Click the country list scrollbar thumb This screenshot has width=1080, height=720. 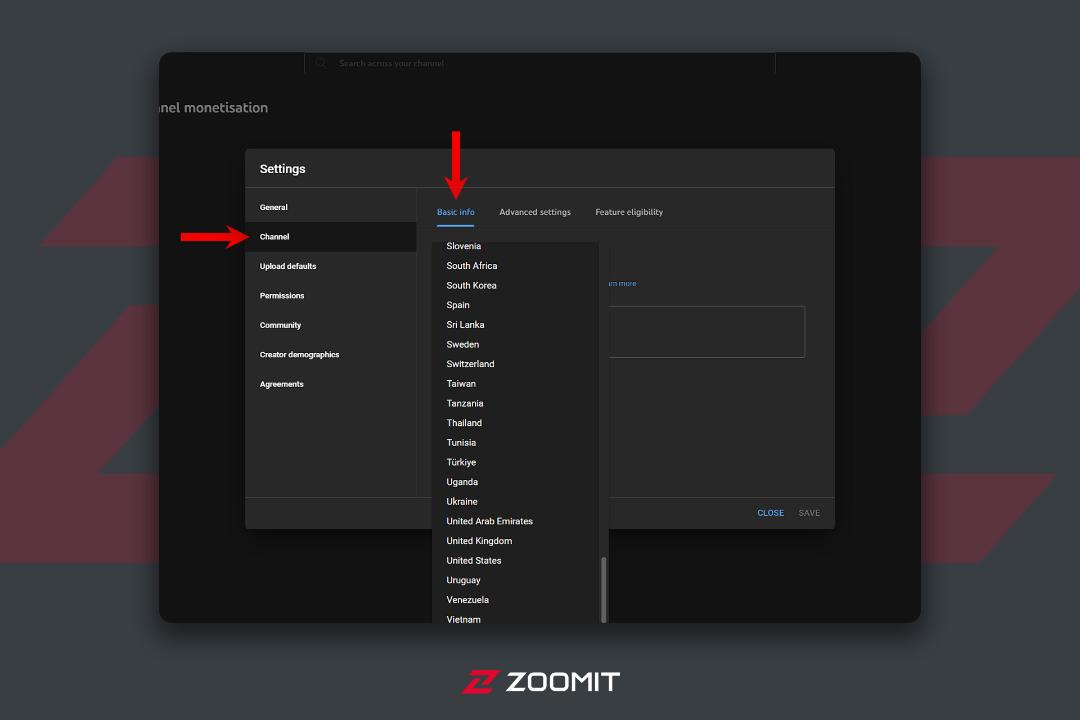[x=603, y=590]
